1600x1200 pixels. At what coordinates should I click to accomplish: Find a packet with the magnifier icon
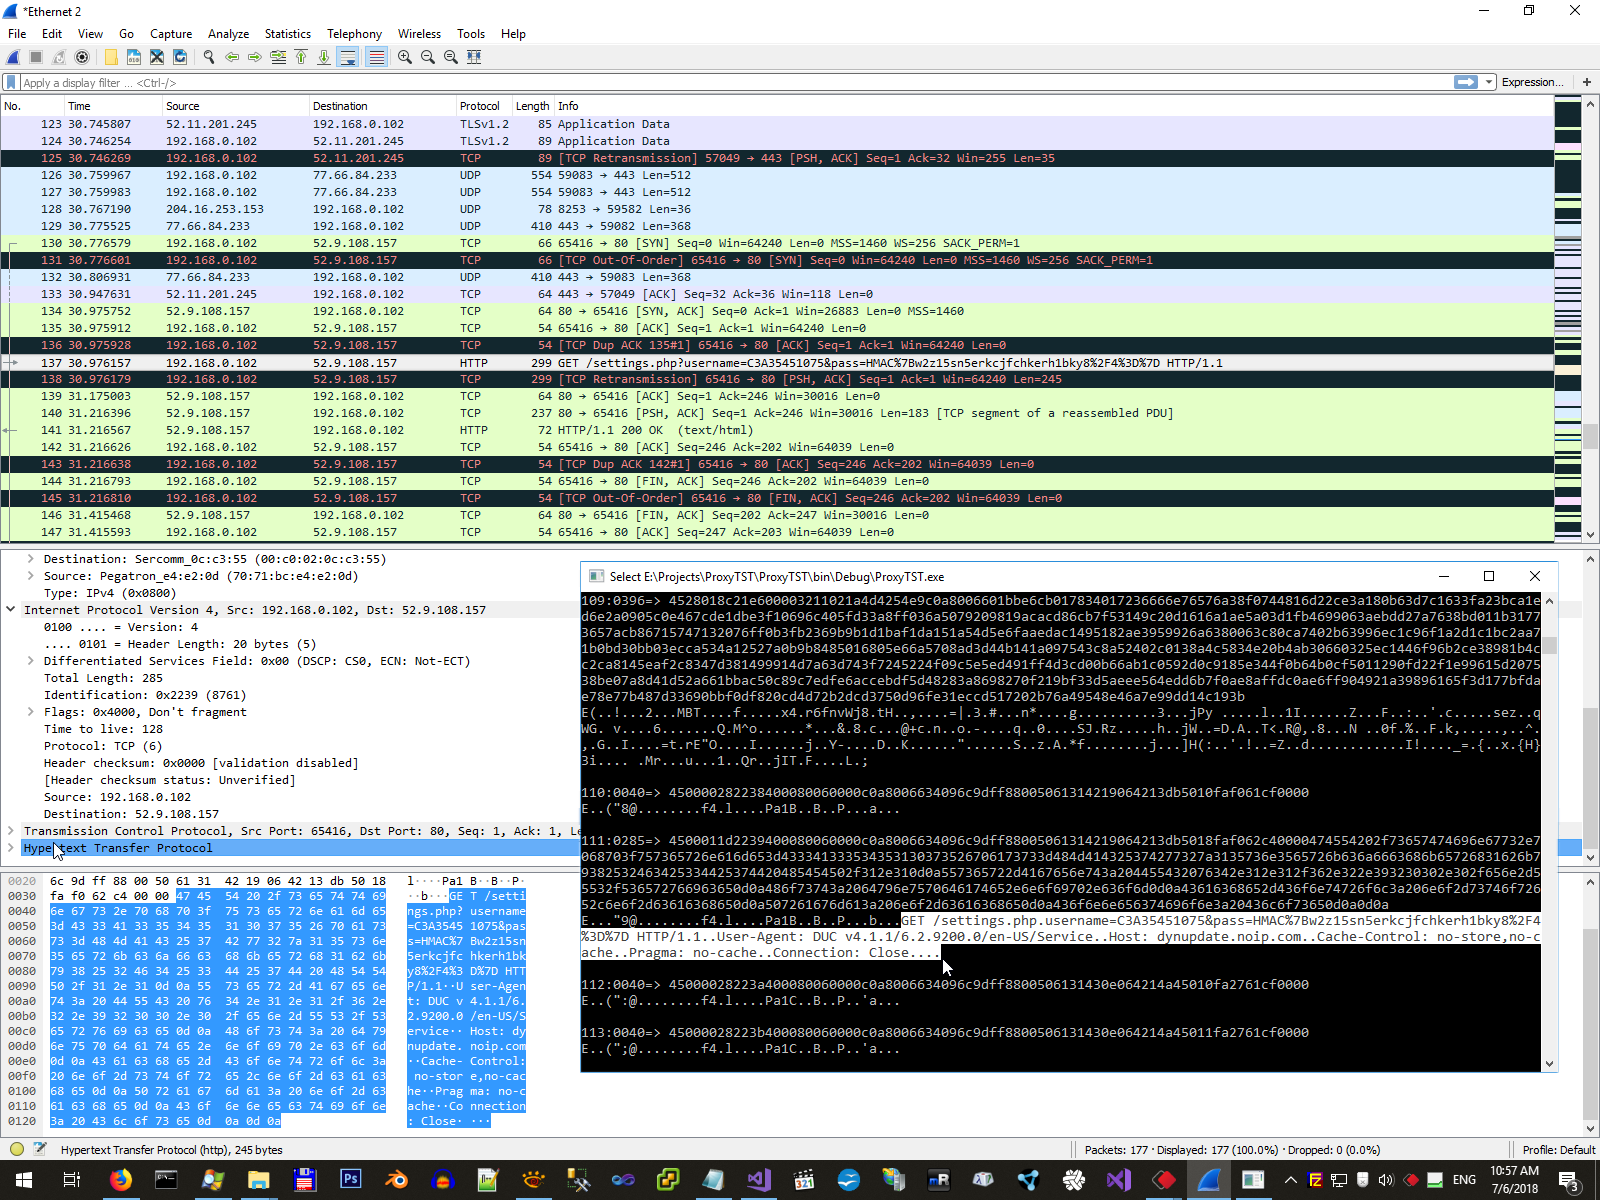pos(209,57)
